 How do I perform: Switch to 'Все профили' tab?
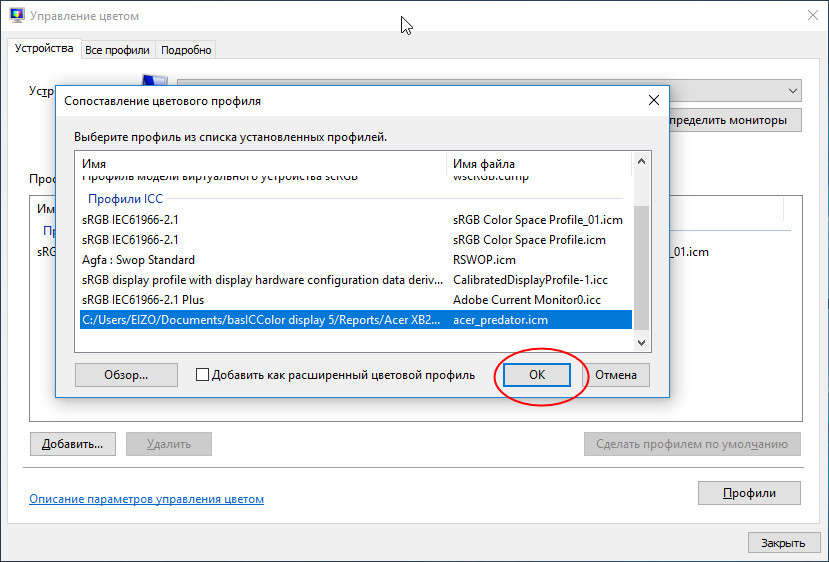click(x=117, y=50)
